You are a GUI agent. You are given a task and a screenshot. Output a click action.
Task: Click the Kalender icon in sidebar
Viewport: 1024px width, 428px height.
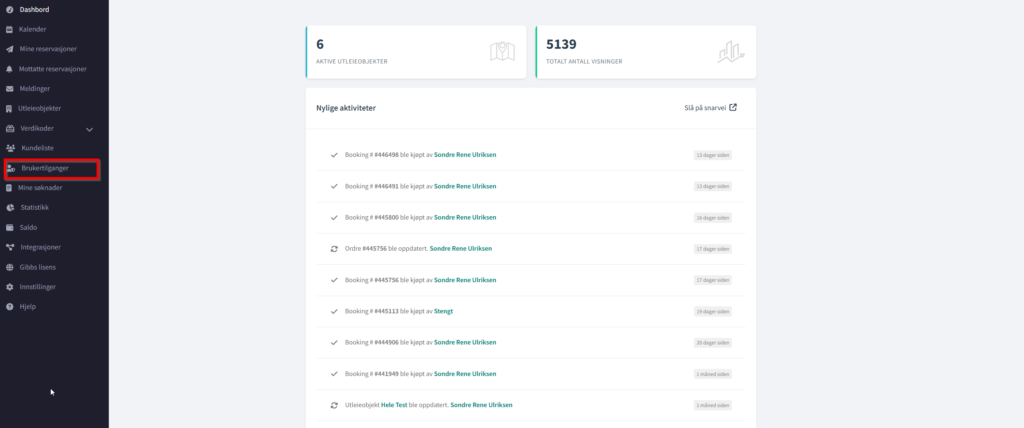[9, 29]
